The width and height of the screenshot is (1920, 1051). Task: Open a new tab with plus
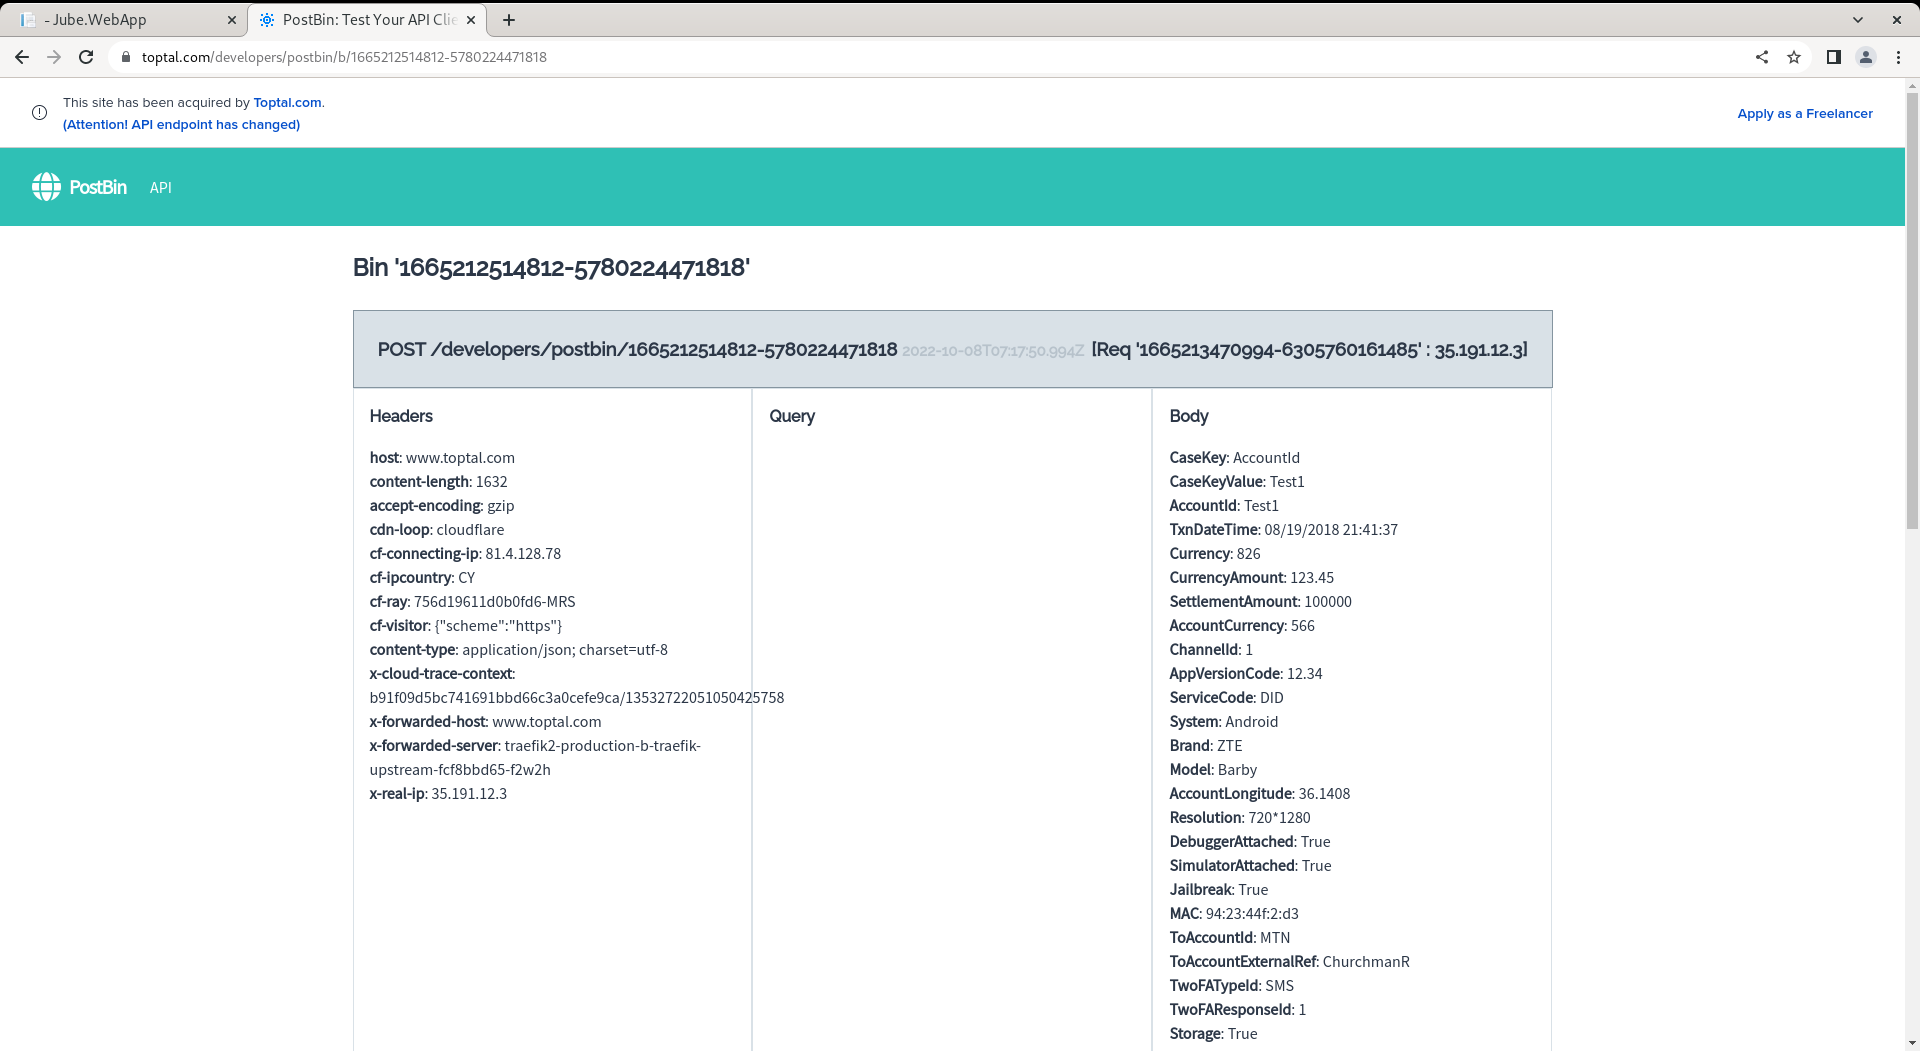click(509, 20)
